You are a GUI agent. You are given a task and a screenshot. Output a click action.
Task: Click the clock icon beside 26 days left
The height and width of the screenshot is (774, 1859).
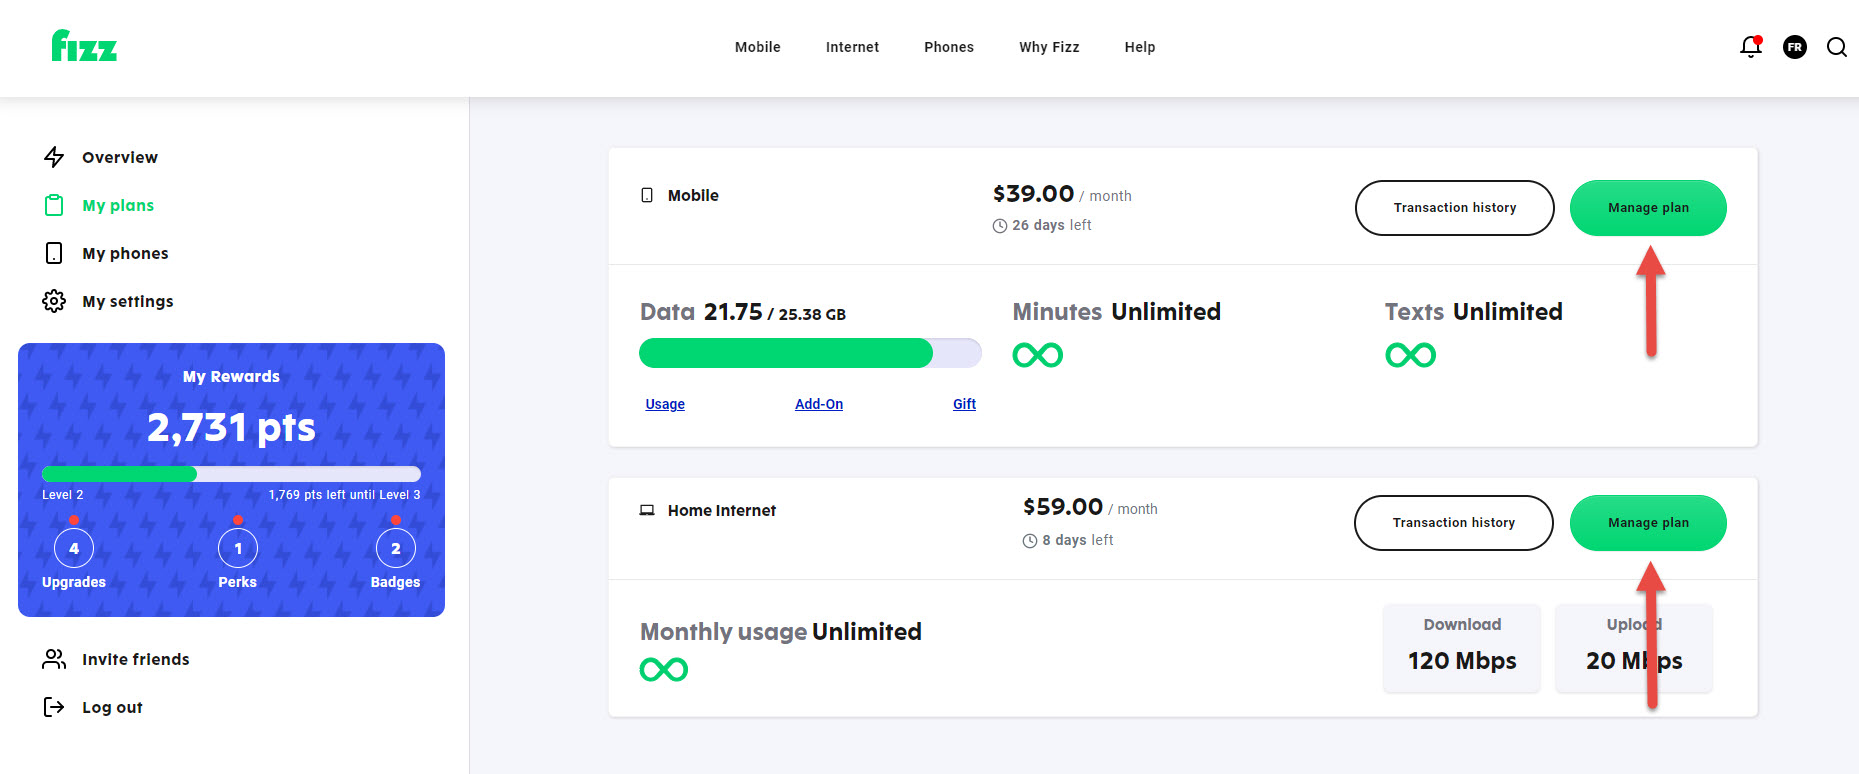pos(1000,226)
